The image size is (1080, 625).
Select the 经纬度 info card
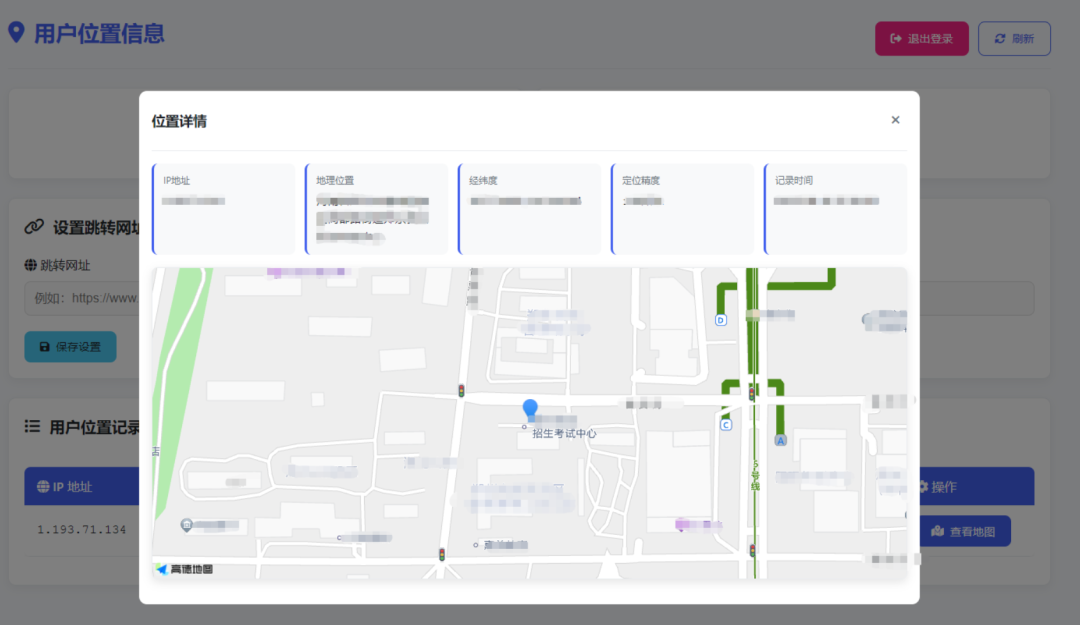pyautogui.click(x=532, y=209)
